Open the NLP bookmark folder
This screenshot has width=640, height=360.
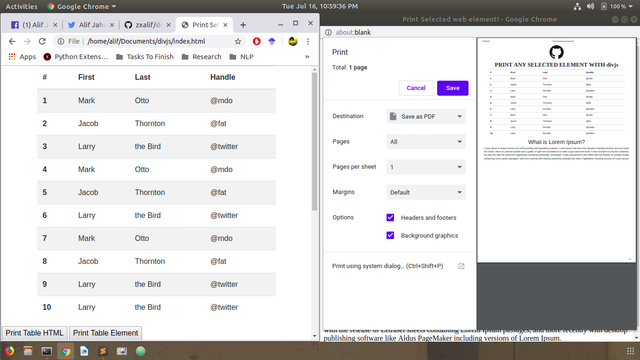point(242,57)
